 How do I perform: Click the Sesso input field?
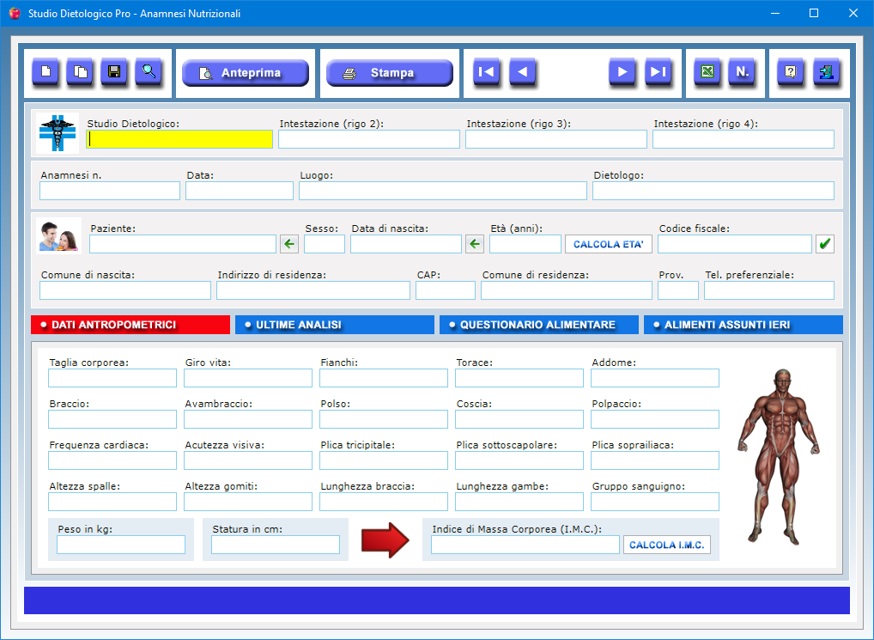click(x=324, y=244)
